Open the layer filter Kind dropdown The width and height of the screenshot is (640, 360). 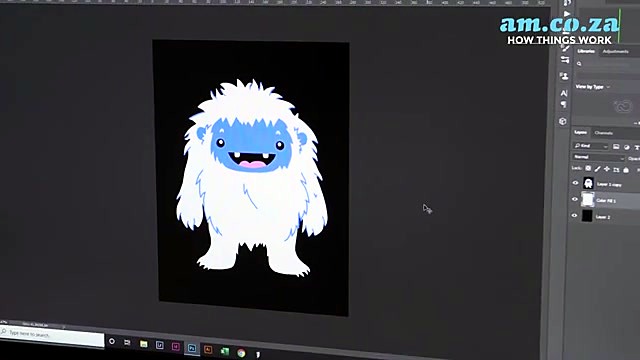(x=591, y=146)
